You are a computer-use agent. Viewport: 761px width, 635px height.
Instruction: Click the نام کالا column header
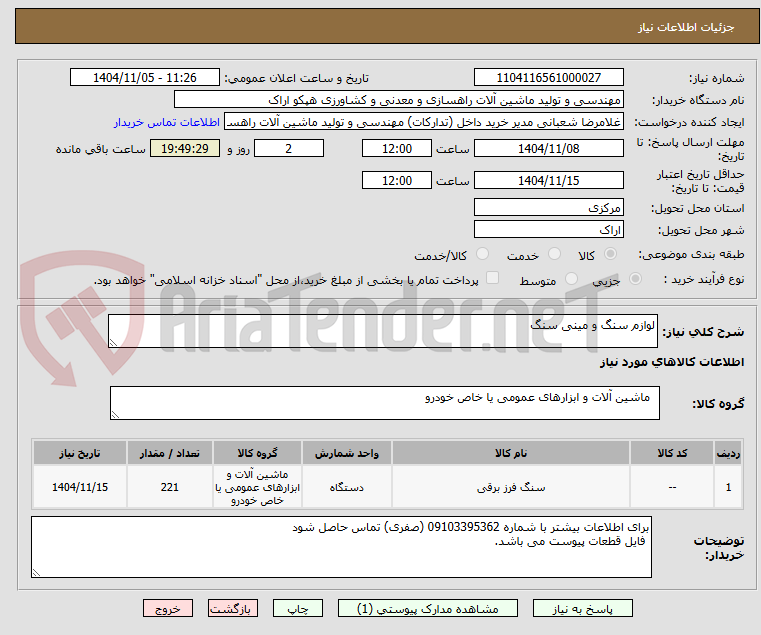(x=511, y=453)
